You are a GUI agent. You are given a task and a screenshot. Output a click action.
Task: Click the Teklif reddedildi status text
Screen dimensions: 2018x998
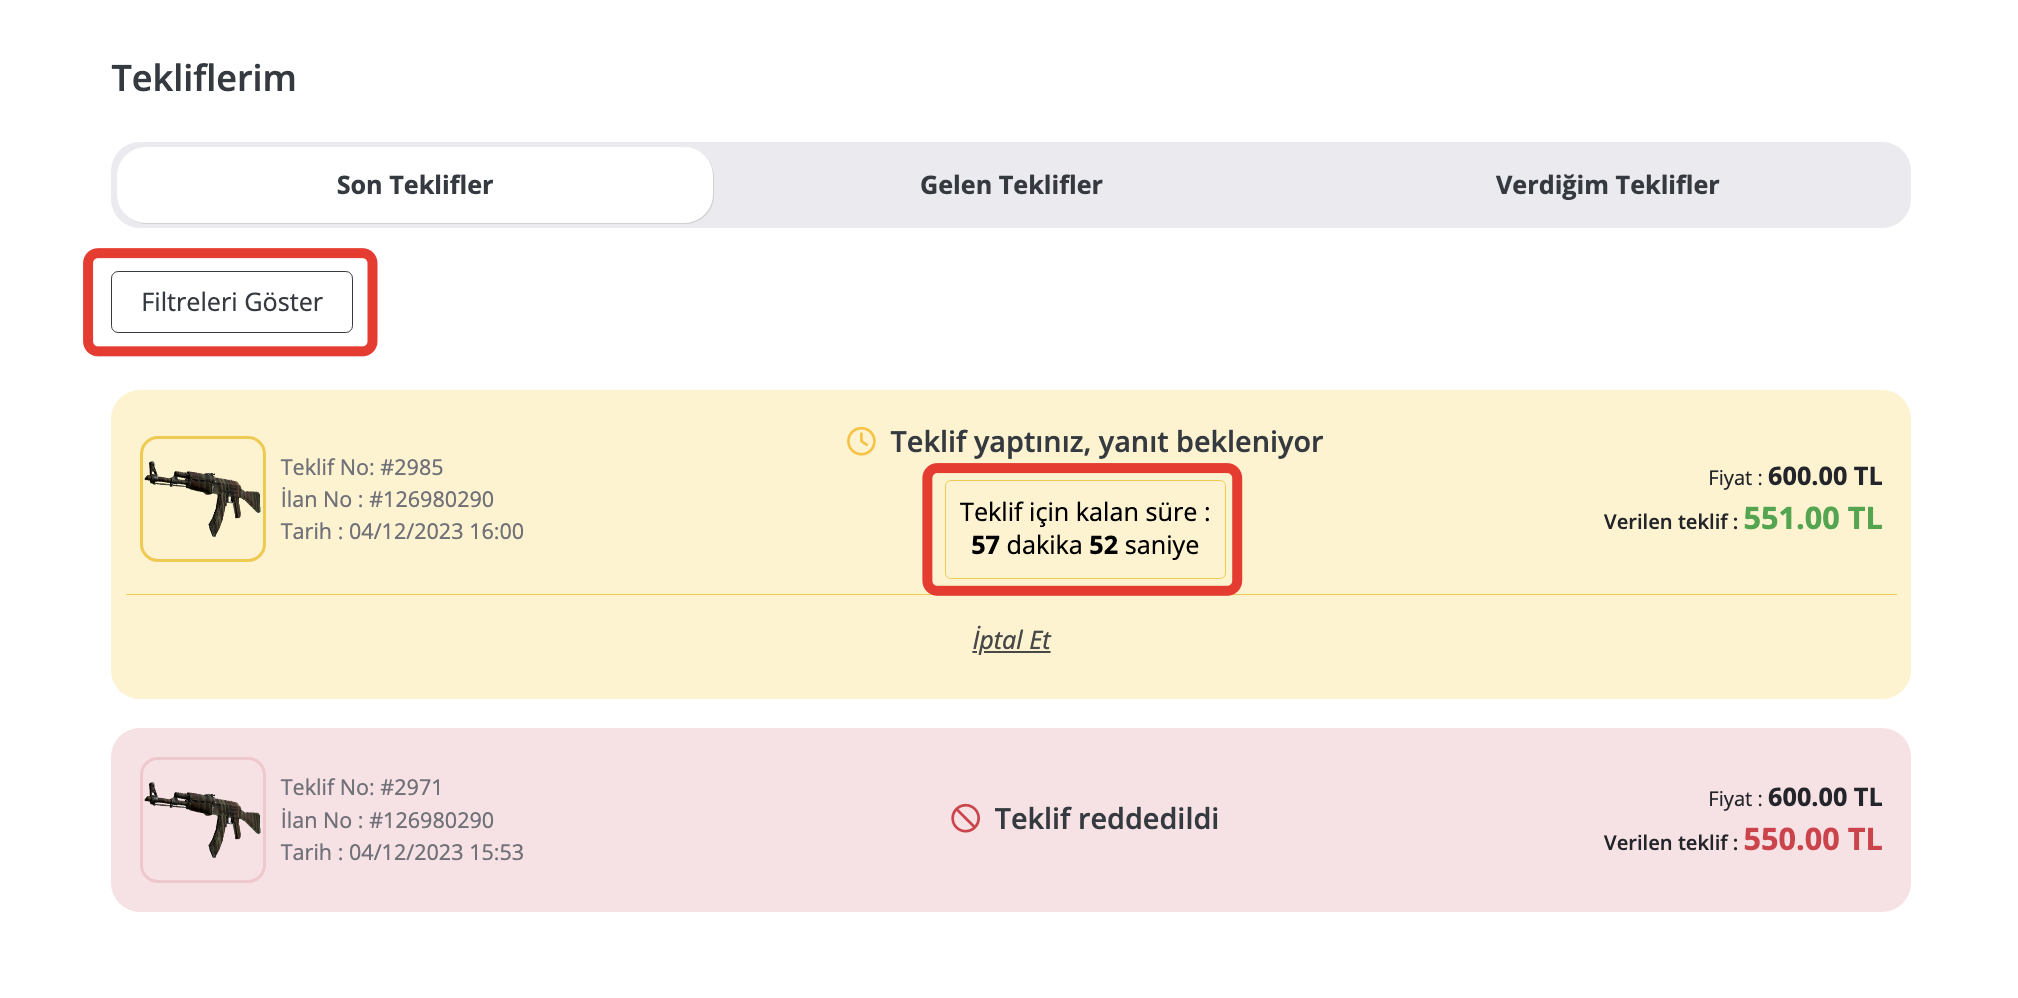click(1106, 819)
